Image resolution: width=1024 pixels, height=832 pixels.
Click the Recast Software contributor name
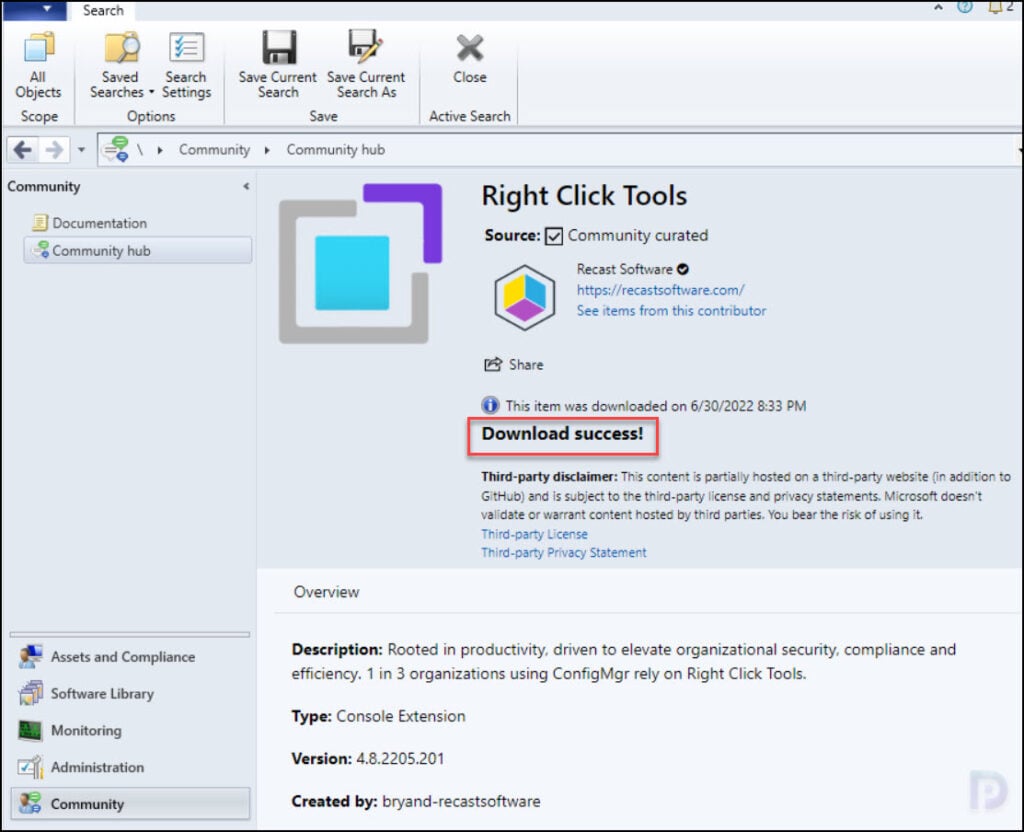pos(624,269)
